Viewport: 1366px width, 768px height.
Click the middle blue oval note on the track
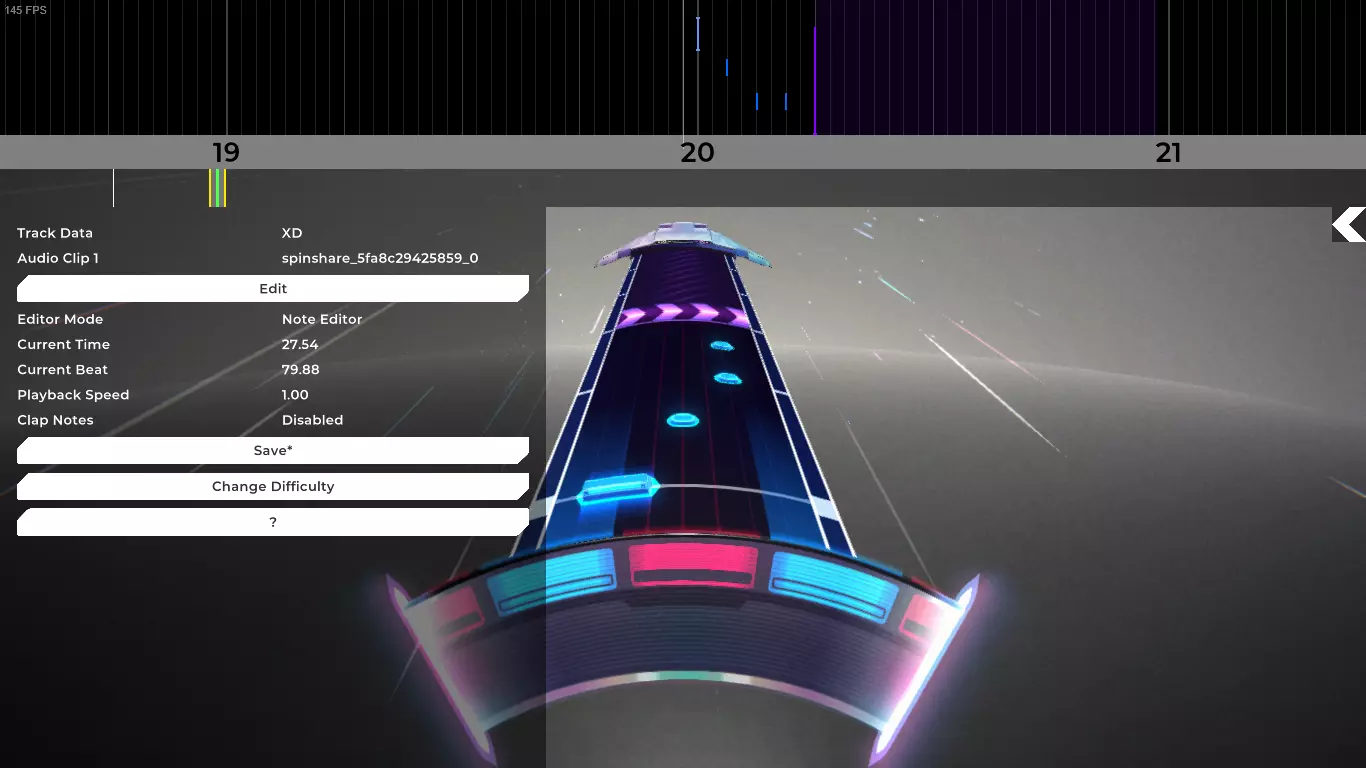click(727, 378)
